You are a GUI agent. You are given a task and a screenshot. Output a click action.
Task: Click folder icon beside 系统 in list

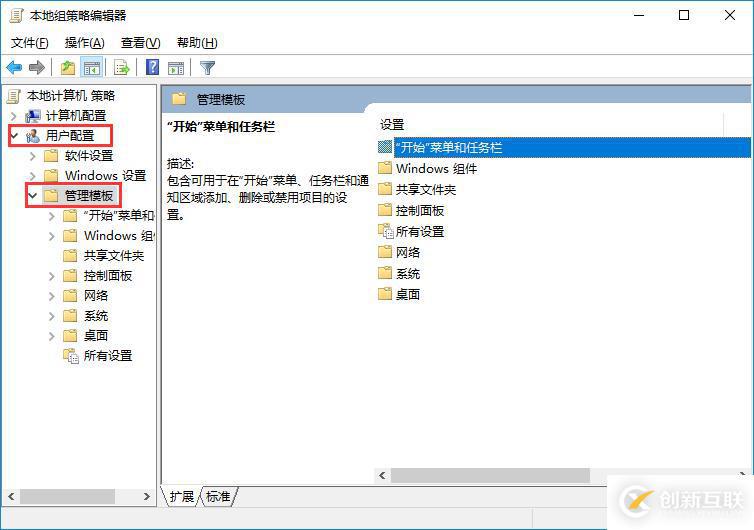click(385, 273)
